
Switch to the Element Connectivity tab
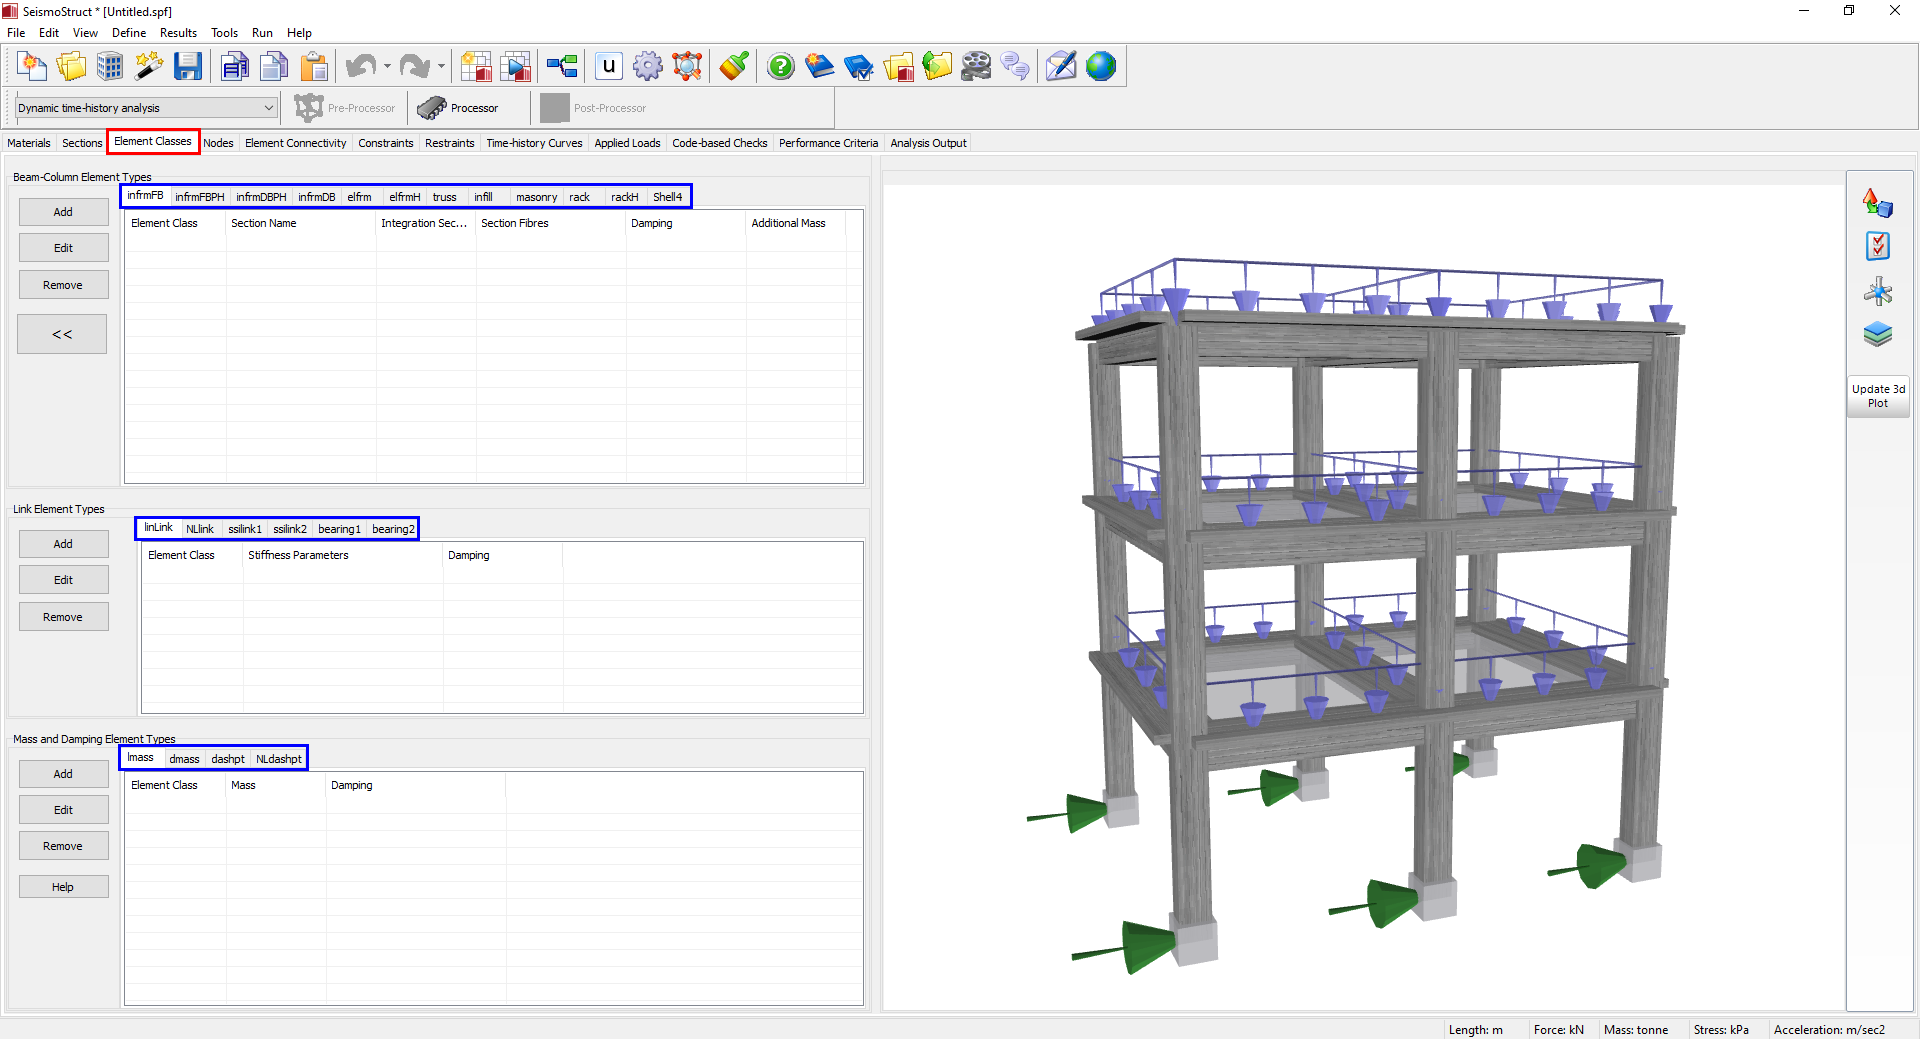(x=295, y=143)
